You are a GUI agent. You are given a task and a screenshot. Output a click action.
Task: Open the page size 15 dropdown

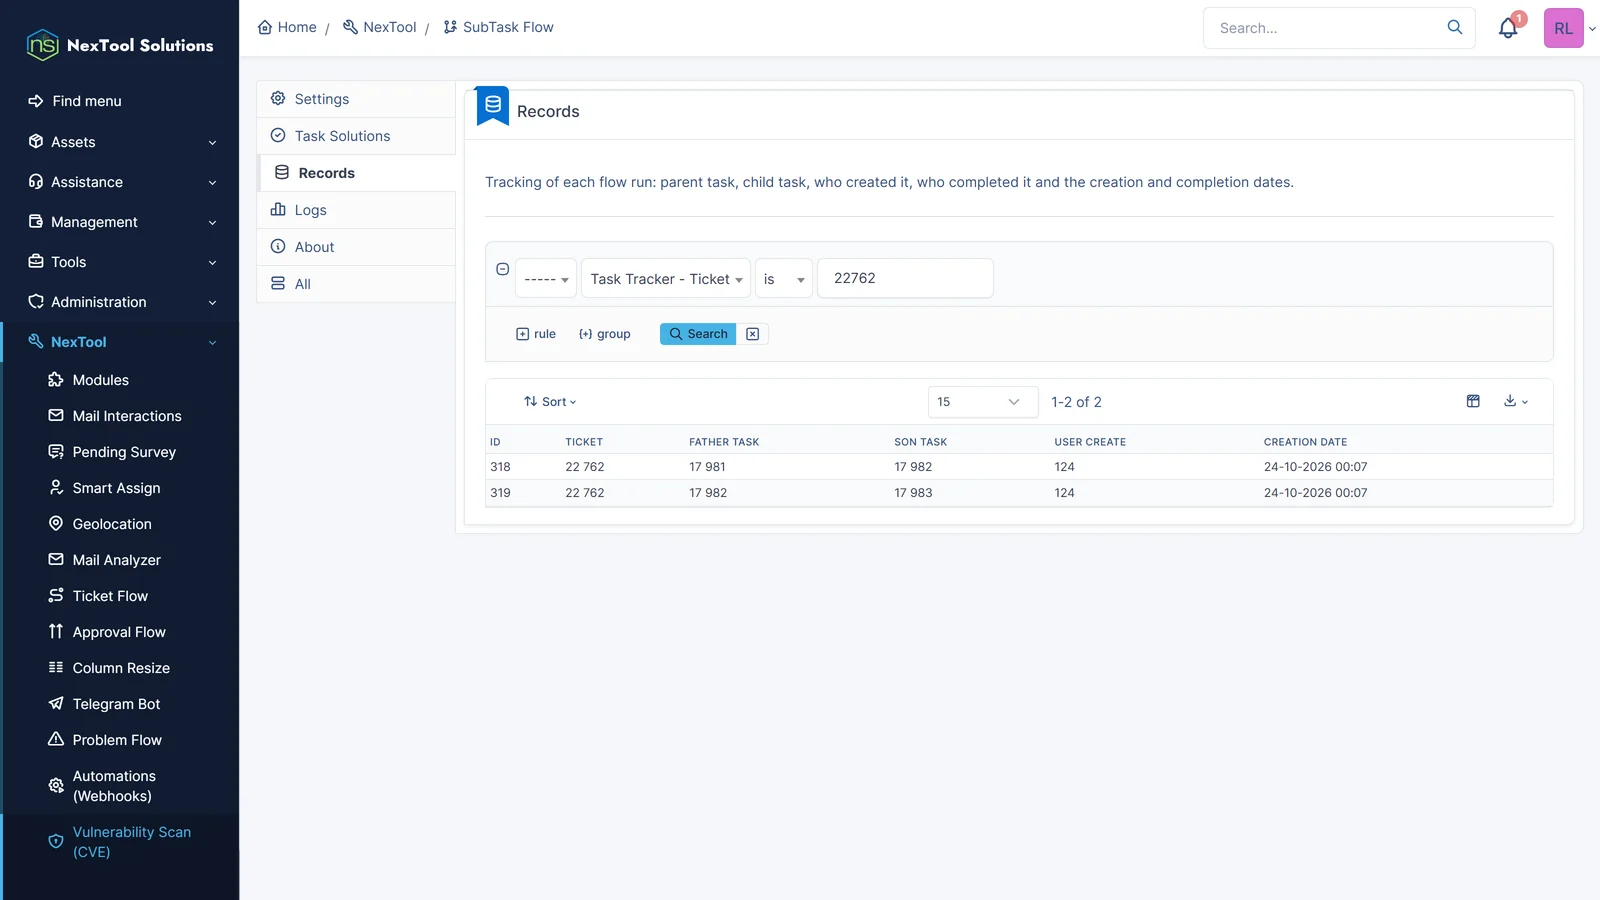(x=983, y=402)
